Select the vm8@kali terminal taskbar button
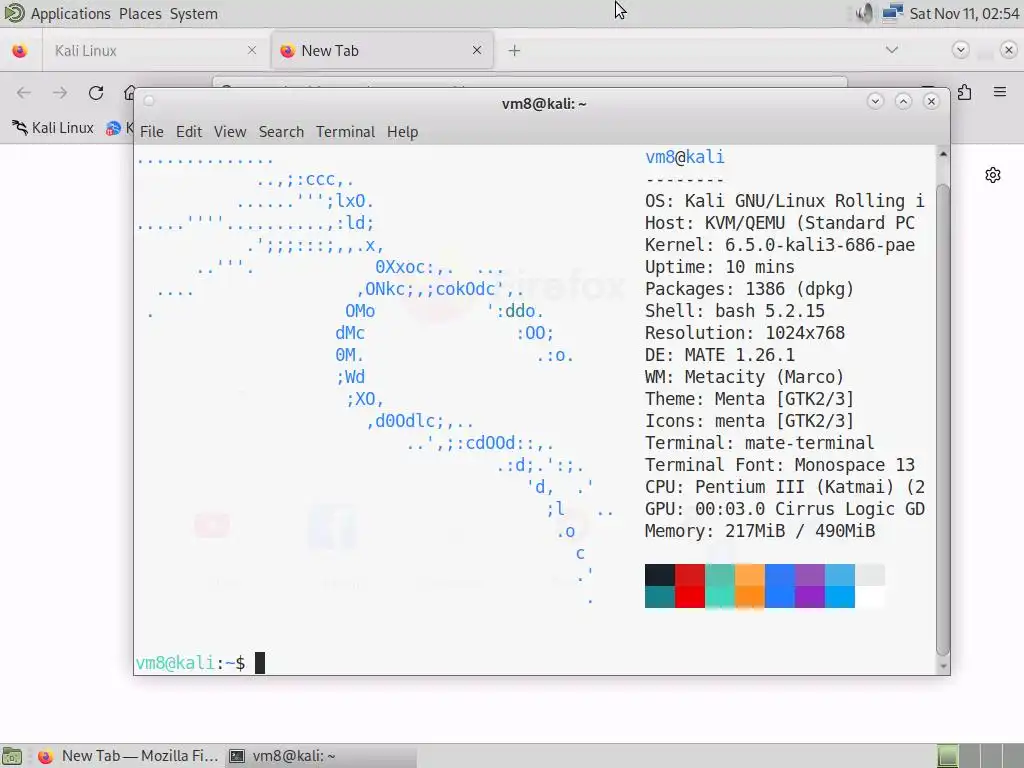The height and width of the screenshot is (768, 1024). pos(321,756)
